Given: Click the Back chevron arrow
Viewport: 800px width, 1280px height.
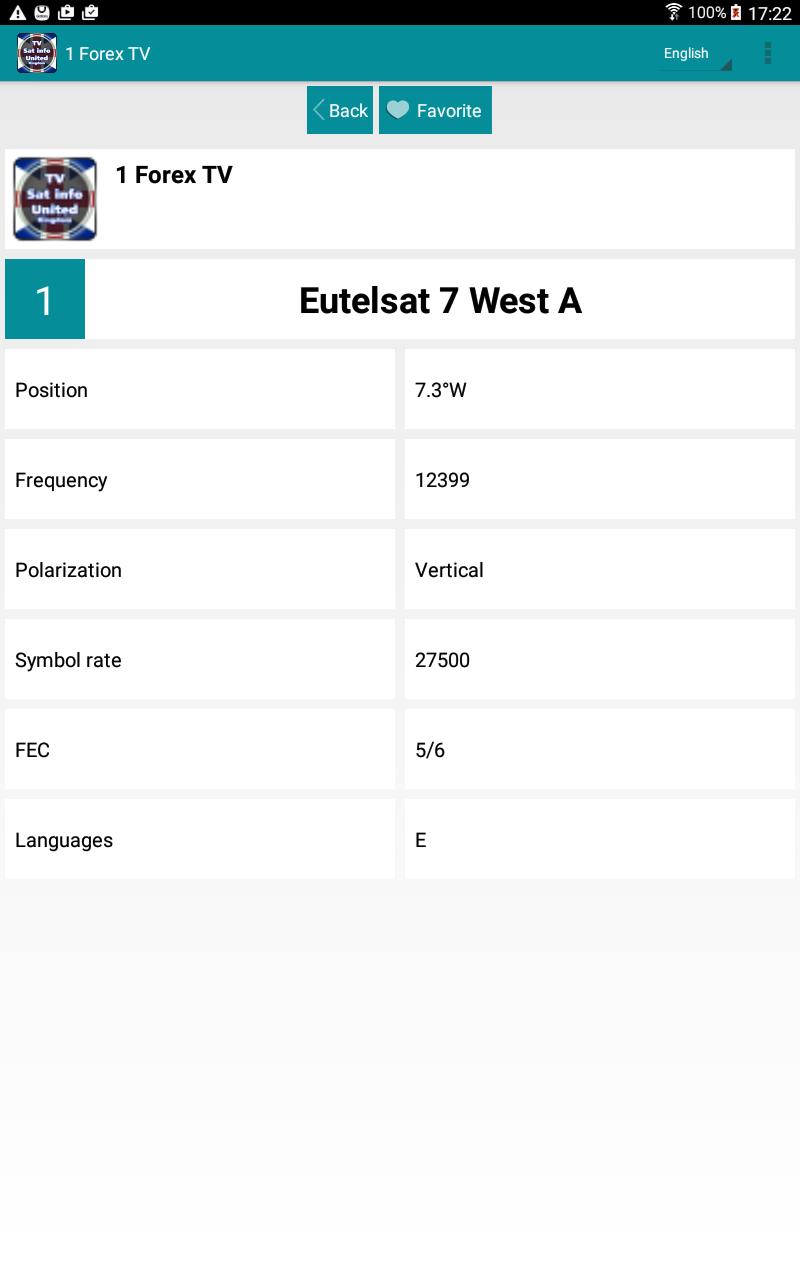Looking at the screenshot, I should [x=319, y=110].
